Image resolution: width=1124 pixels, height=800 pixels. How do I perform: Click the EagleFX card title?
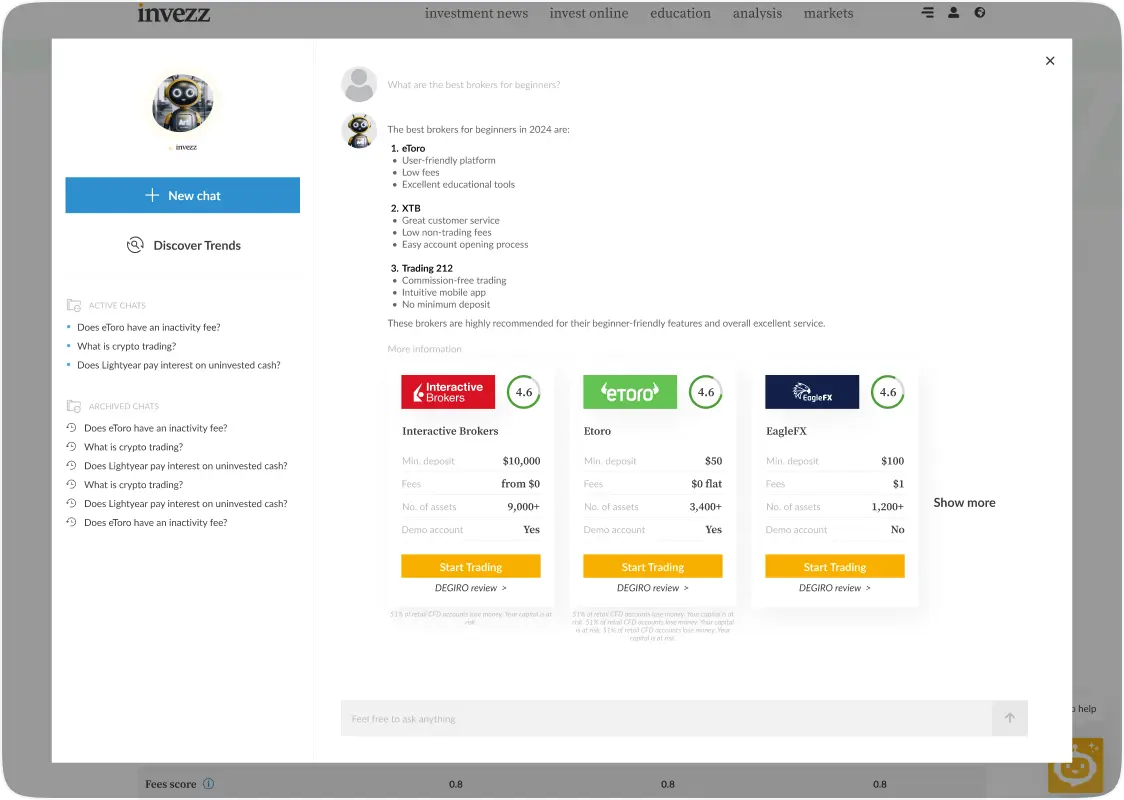pos(786,431)
